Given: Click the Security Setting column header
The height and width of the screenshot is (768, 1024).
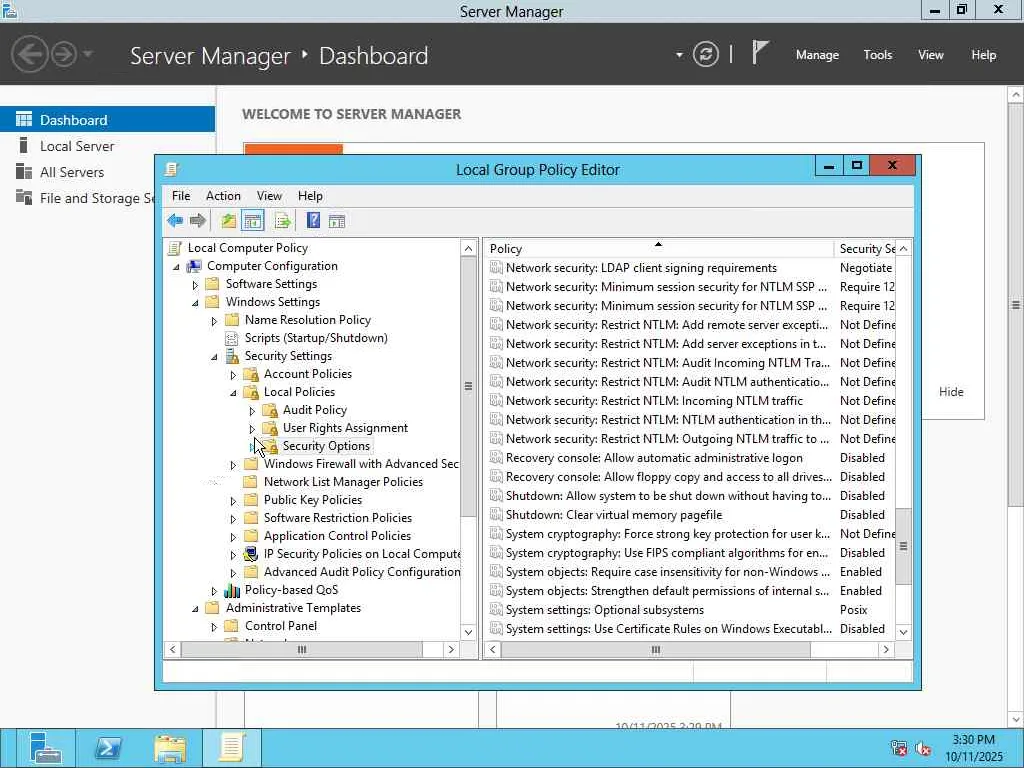Looking at the screenshot, I should pyautogui.click(x=866, y=248).
